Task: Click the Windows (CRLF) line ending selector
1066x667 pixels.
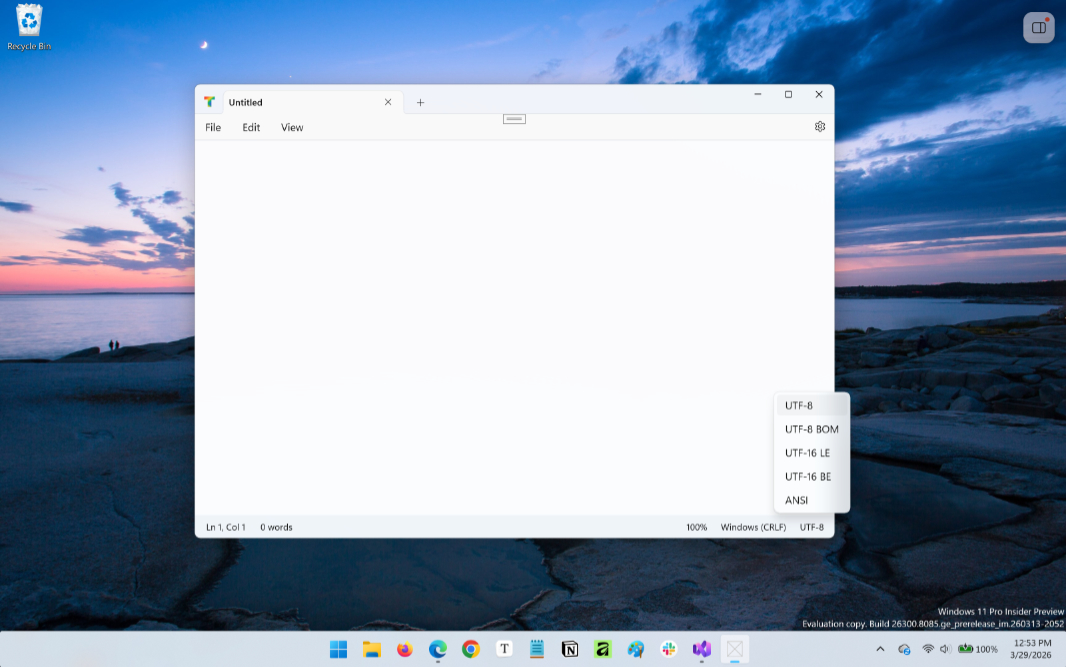Action: (753, 527)
